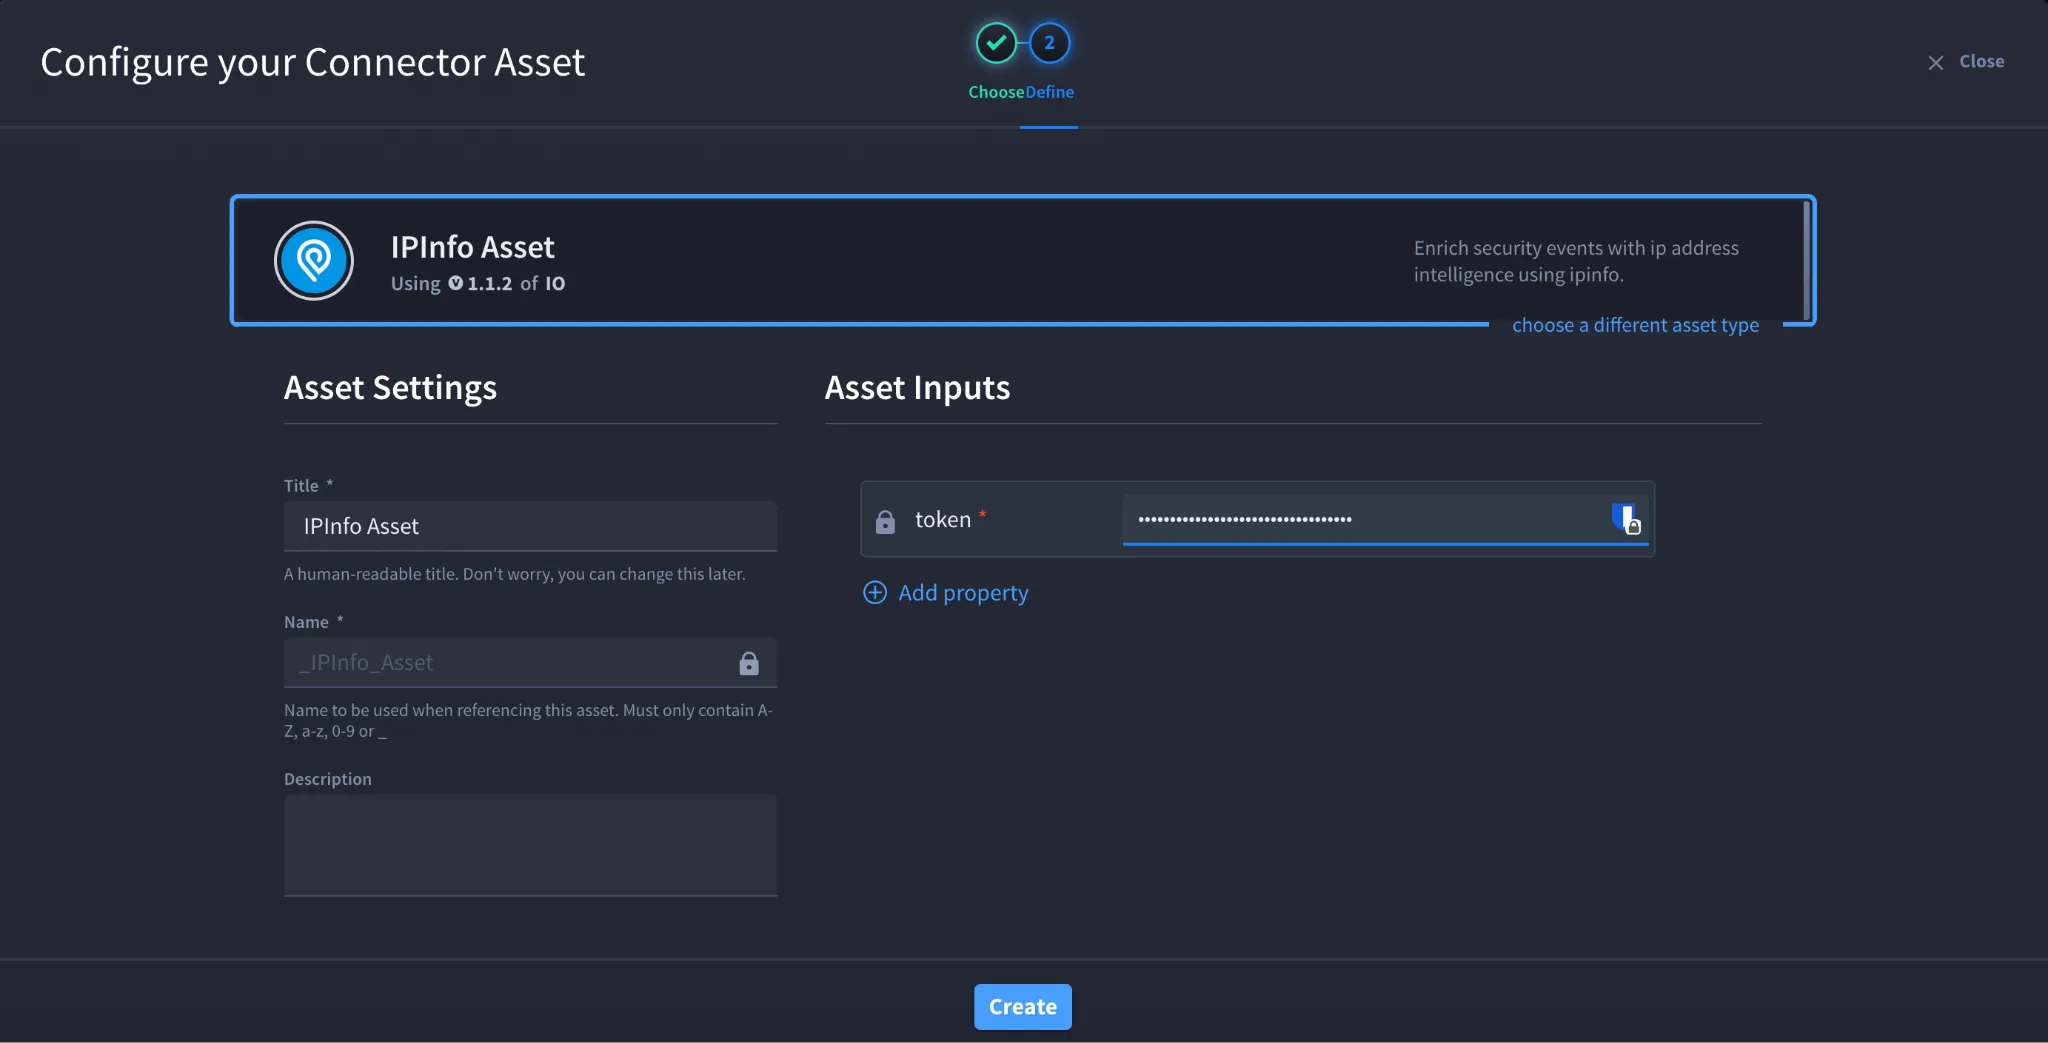Click Add property link
Viewport: 2048px width, 1043px height.
click(963, 593)
